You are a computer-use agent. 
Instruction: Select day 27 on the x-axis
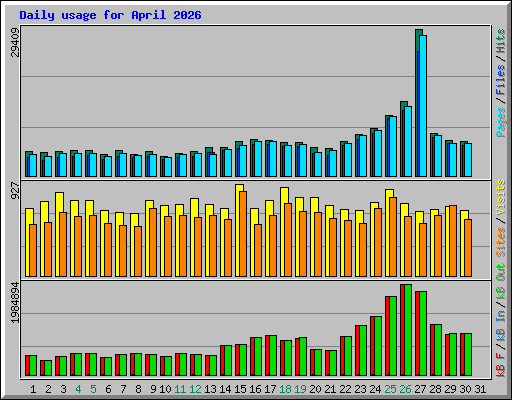tap(420, 389)
